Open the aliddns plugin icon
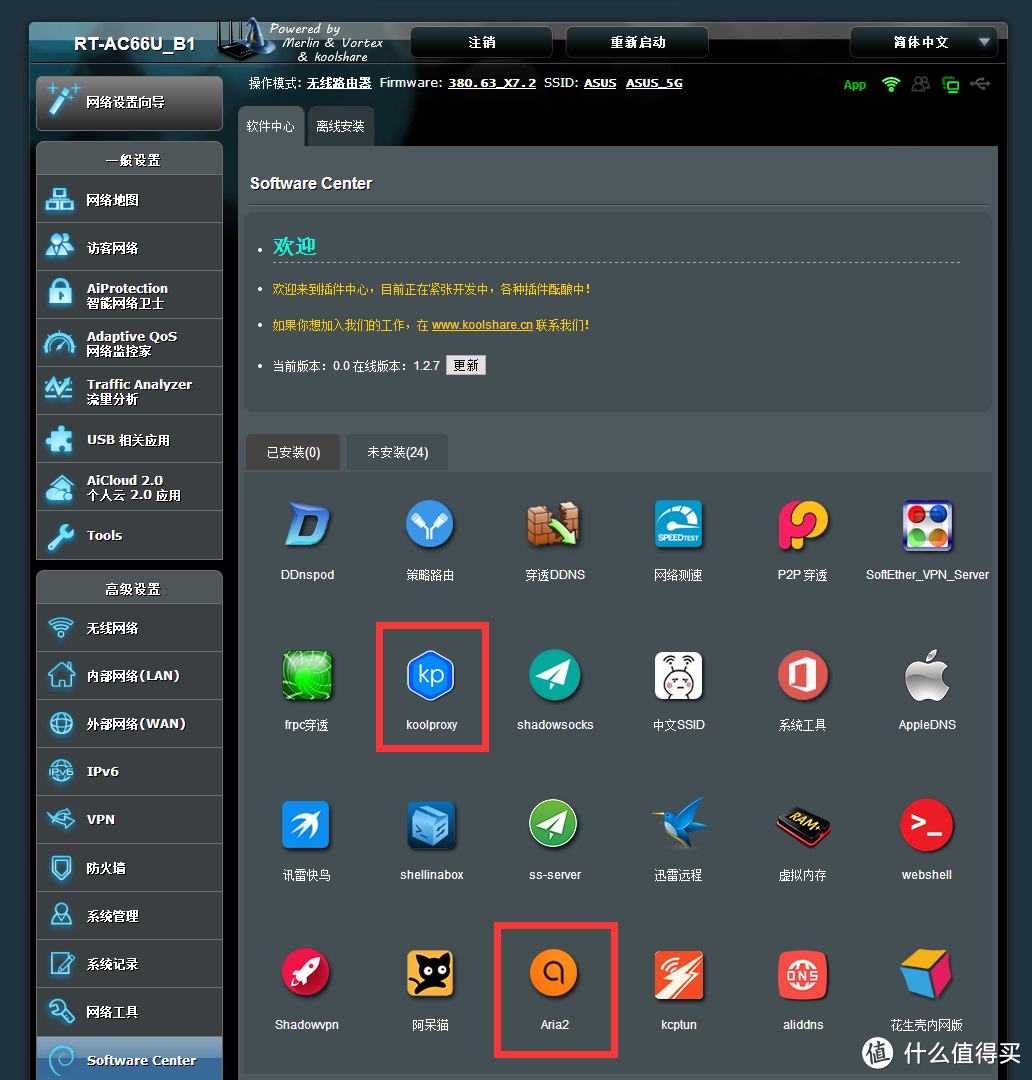 tap(803, 975)
